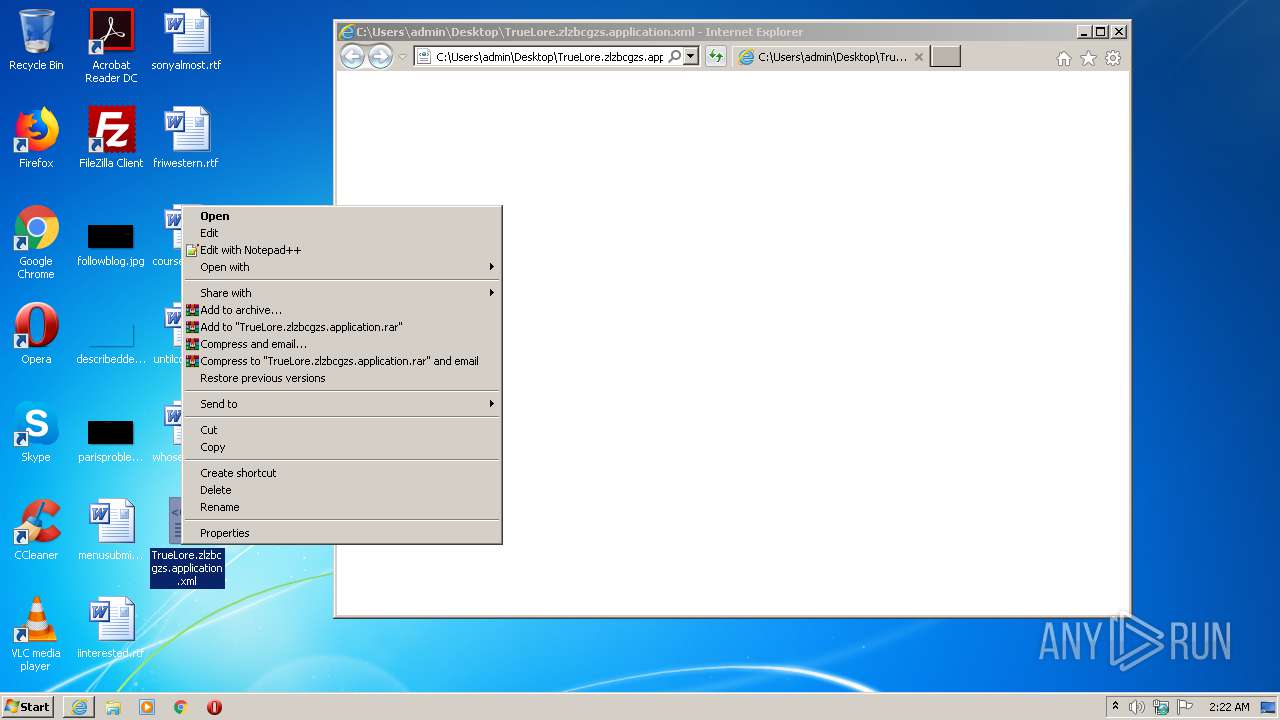Click Internet Explorer taskbar button

pos(79,707)
